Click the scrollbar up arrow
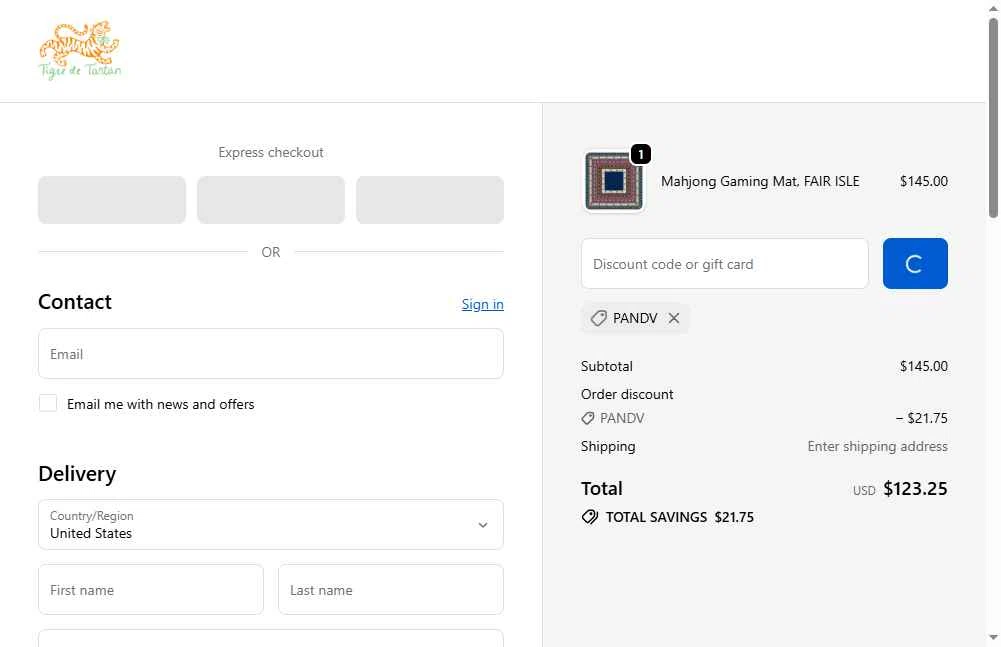The width and height of the screenshot is (1001, 647). tap(993, 8)
